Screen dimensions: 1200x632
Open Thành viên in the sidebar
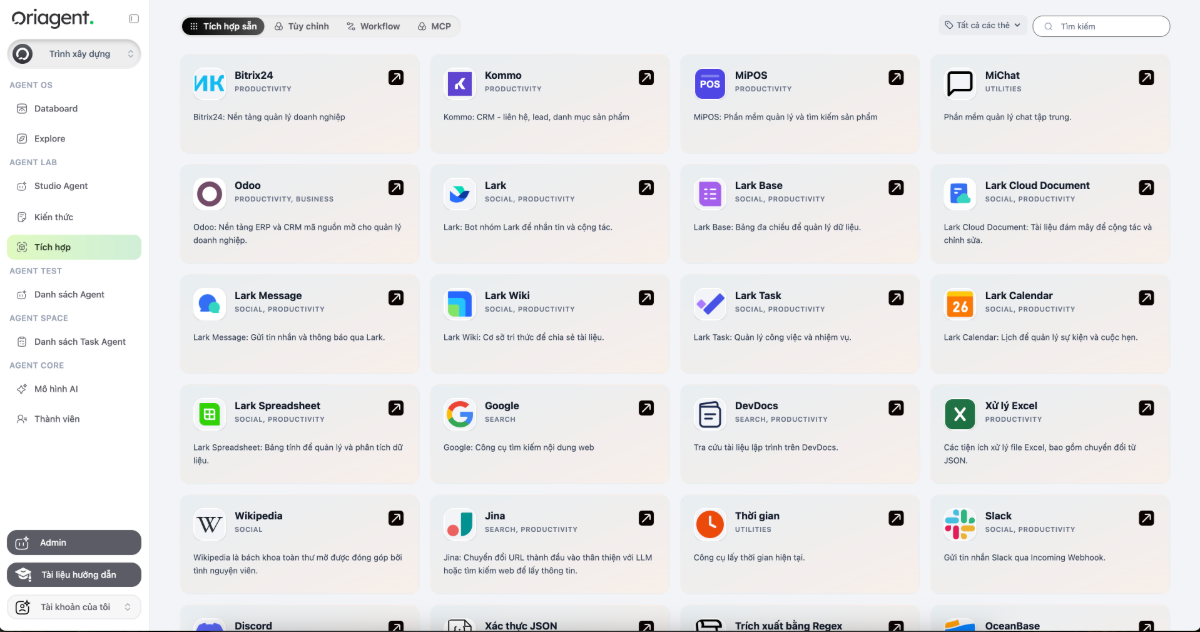click(x=74, y=419)
